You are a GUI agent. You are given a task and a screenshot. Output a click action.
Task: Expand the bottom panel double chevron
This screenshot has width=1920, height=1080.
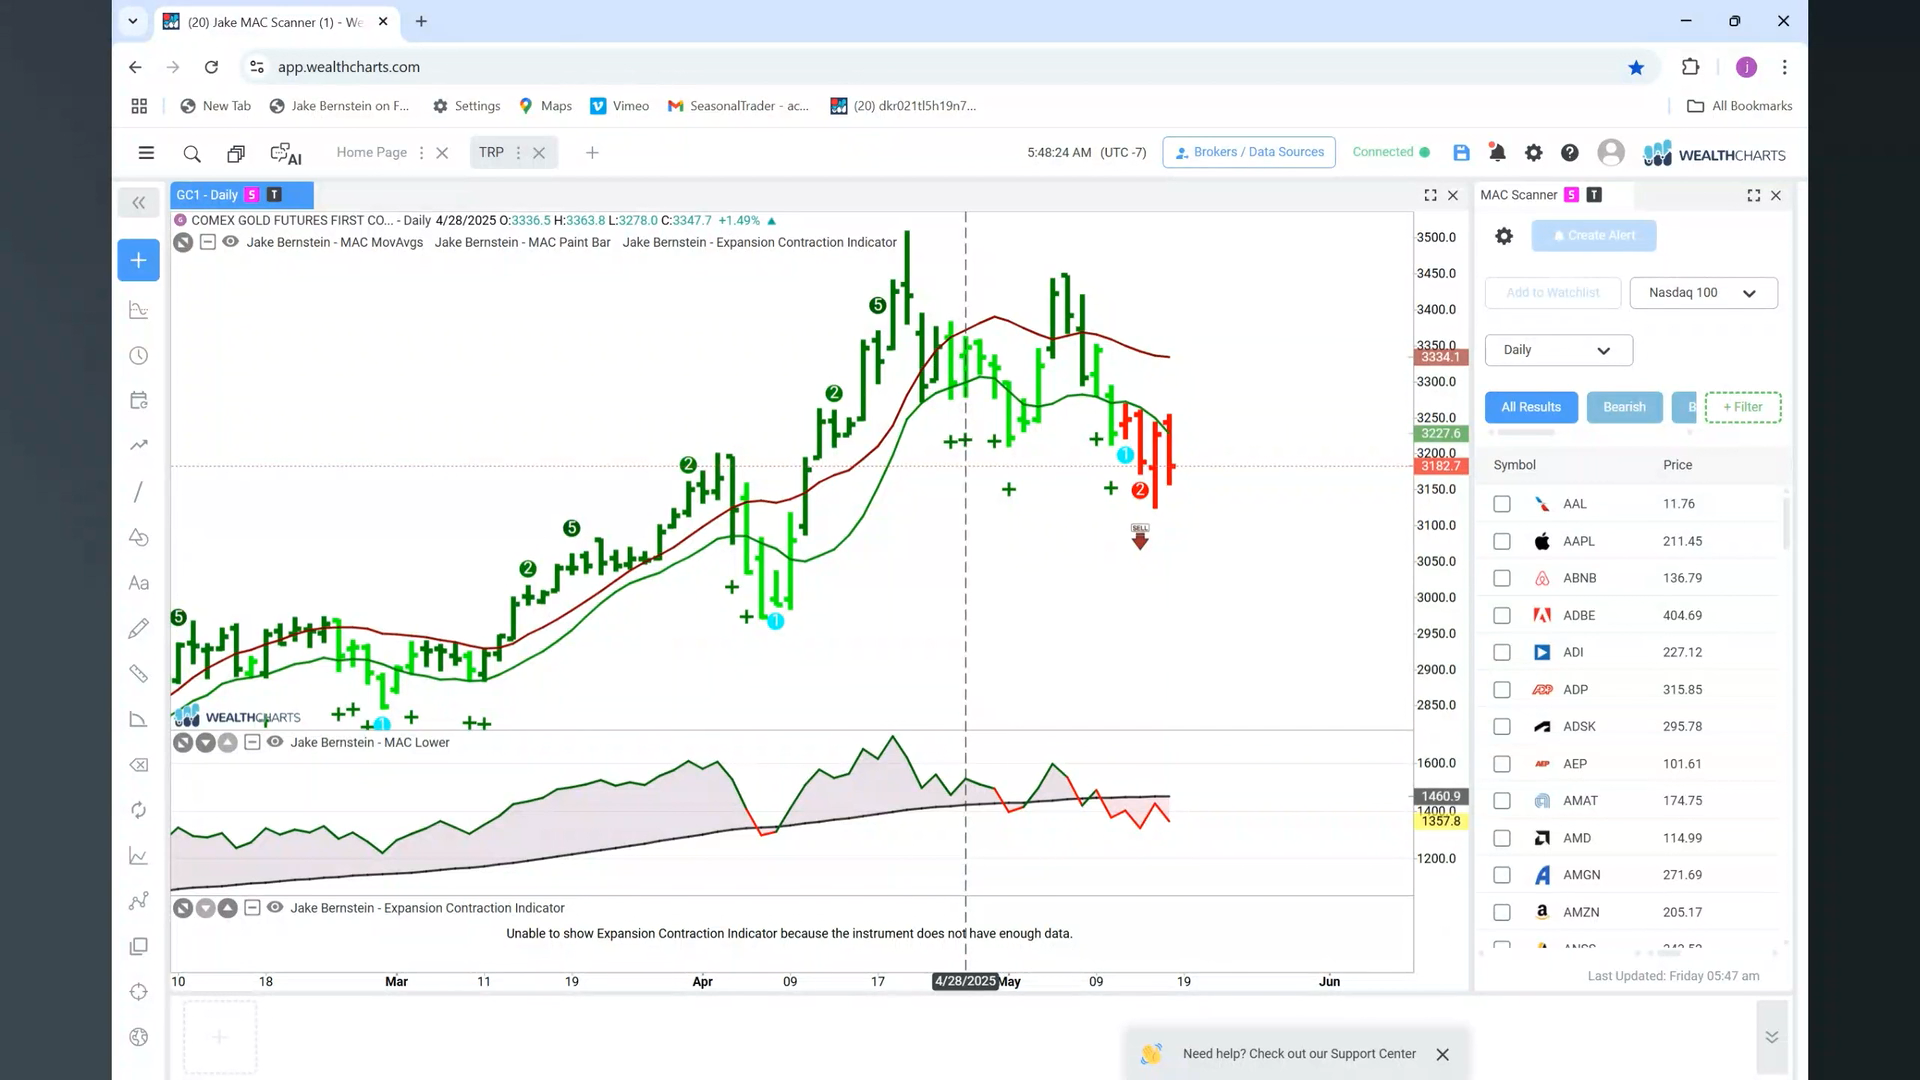[x=1771, y=1037]
